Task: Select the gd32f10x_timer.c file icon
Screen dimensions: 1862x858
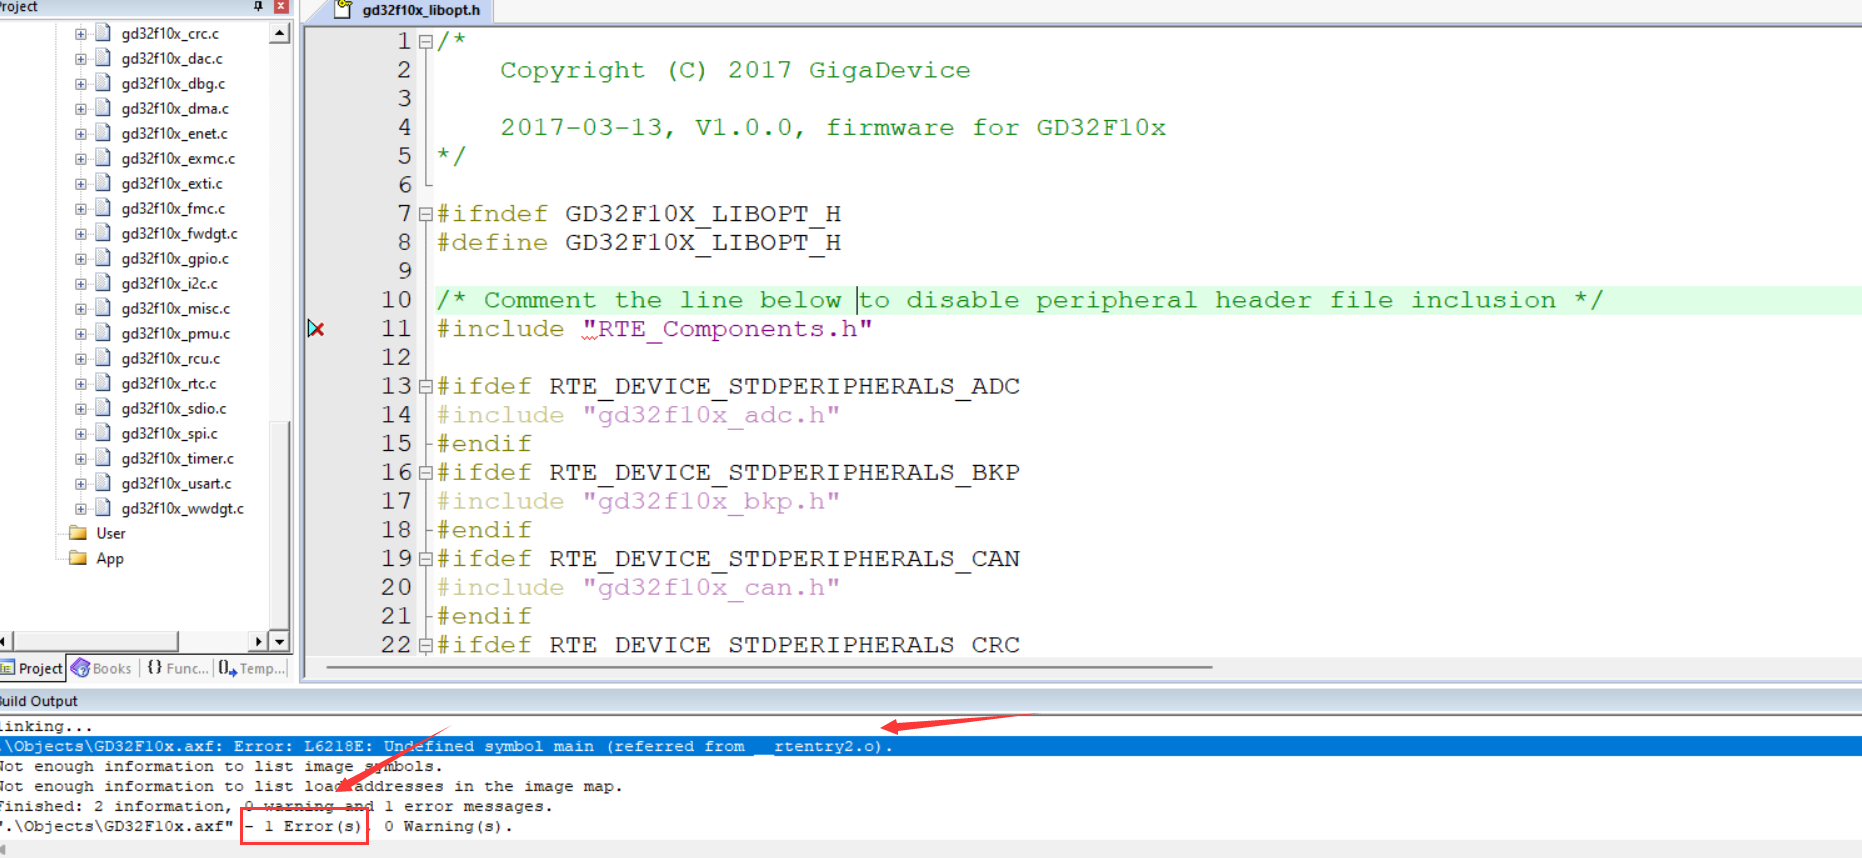Action: click(x=102, y=458)
